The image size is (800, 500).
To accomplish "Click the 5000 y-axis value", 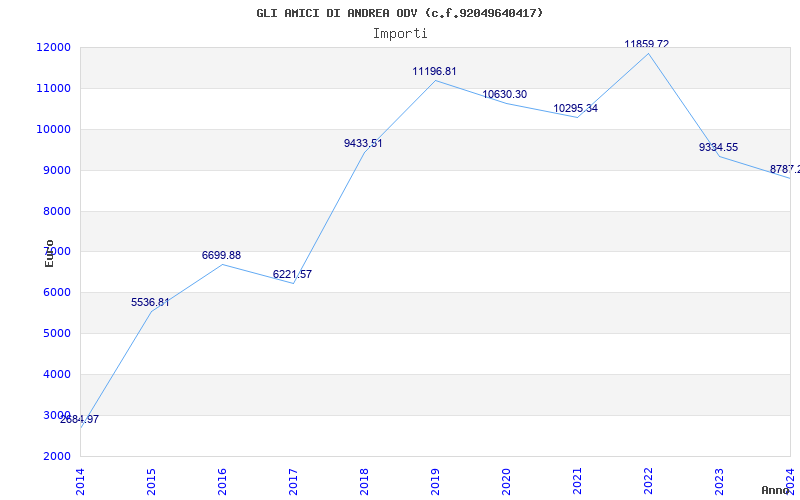I will click(56, 333).
